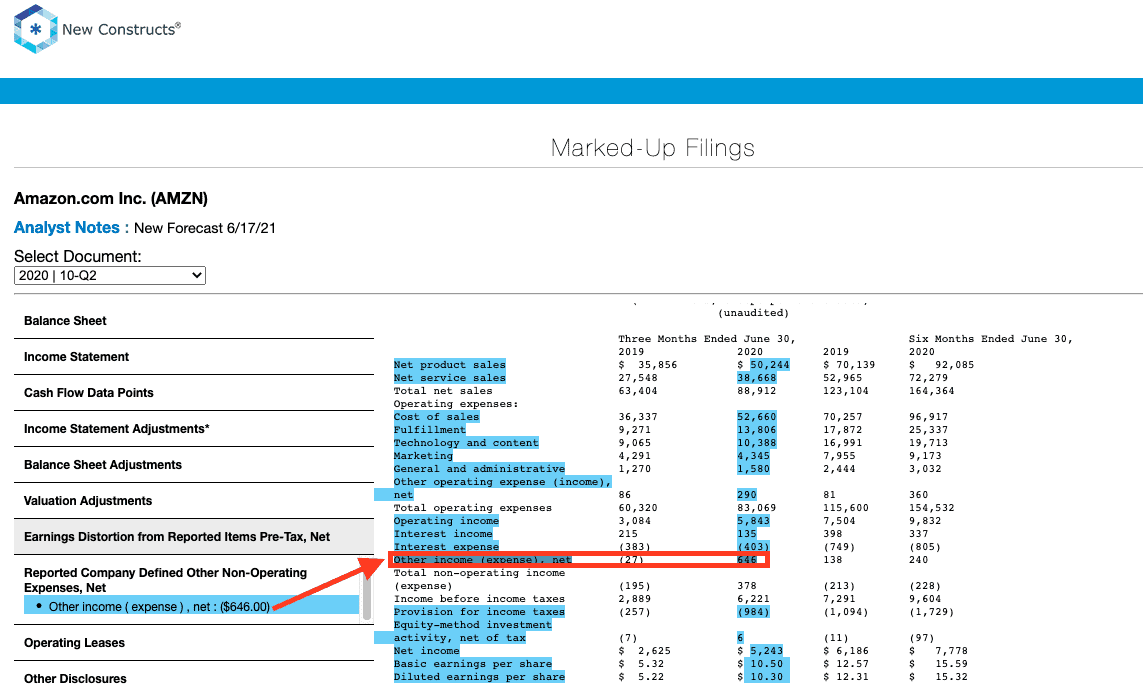Viewport: 1143px width, 685px height.
Task: Click the highlighted Technology and content label
Action: (x=467, y=443)
